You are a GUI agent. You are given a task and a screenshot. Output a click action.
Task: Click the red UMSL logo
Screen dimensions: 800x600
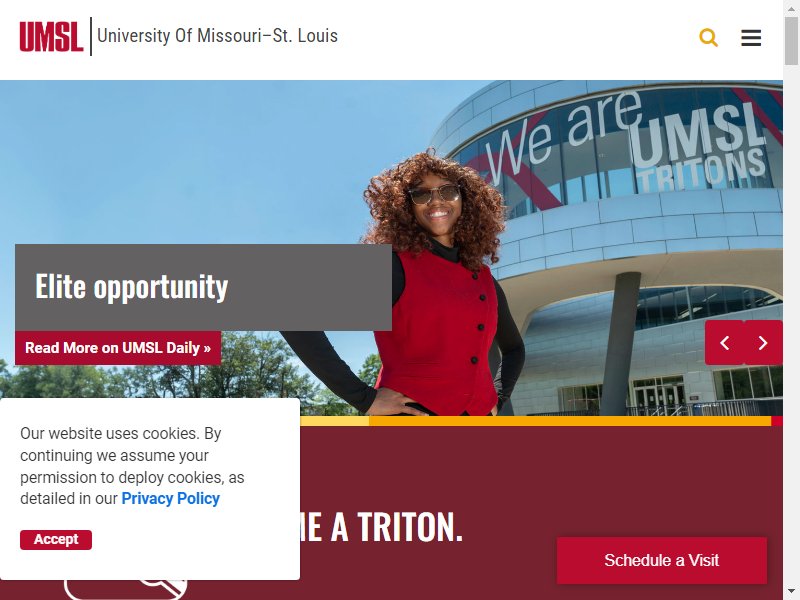tap(51, 36)
